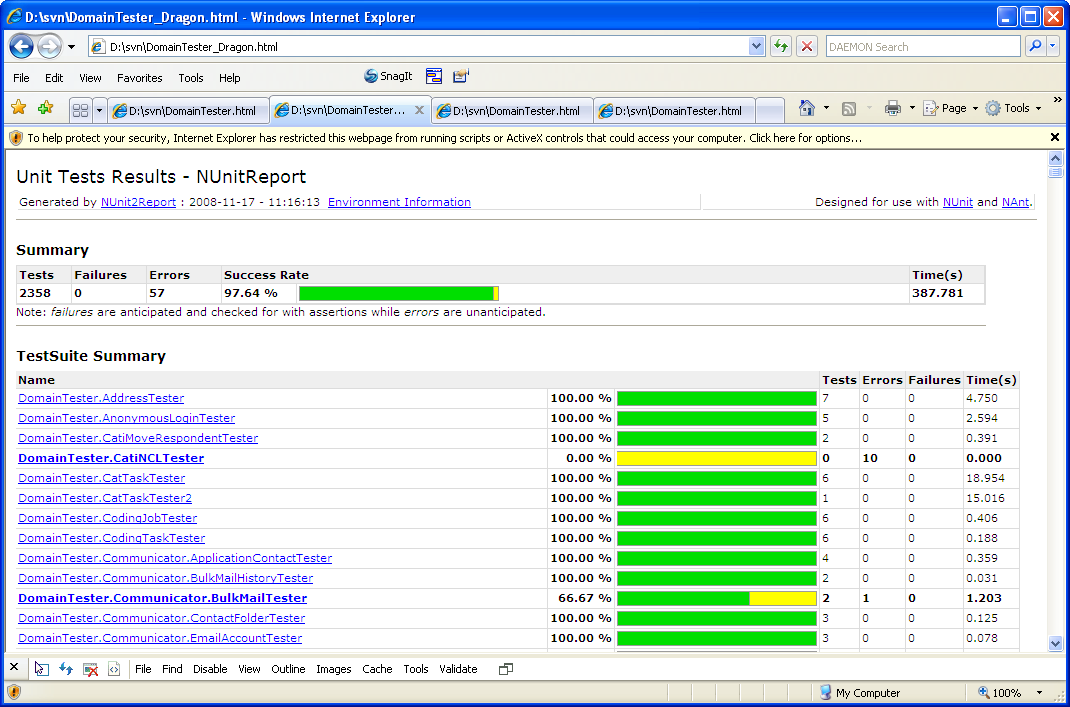This screenshot has height=707, width=1070.
Task: Refresh the page with the green arrows icon
Action: pyautogui.click(x=780, y=47)
